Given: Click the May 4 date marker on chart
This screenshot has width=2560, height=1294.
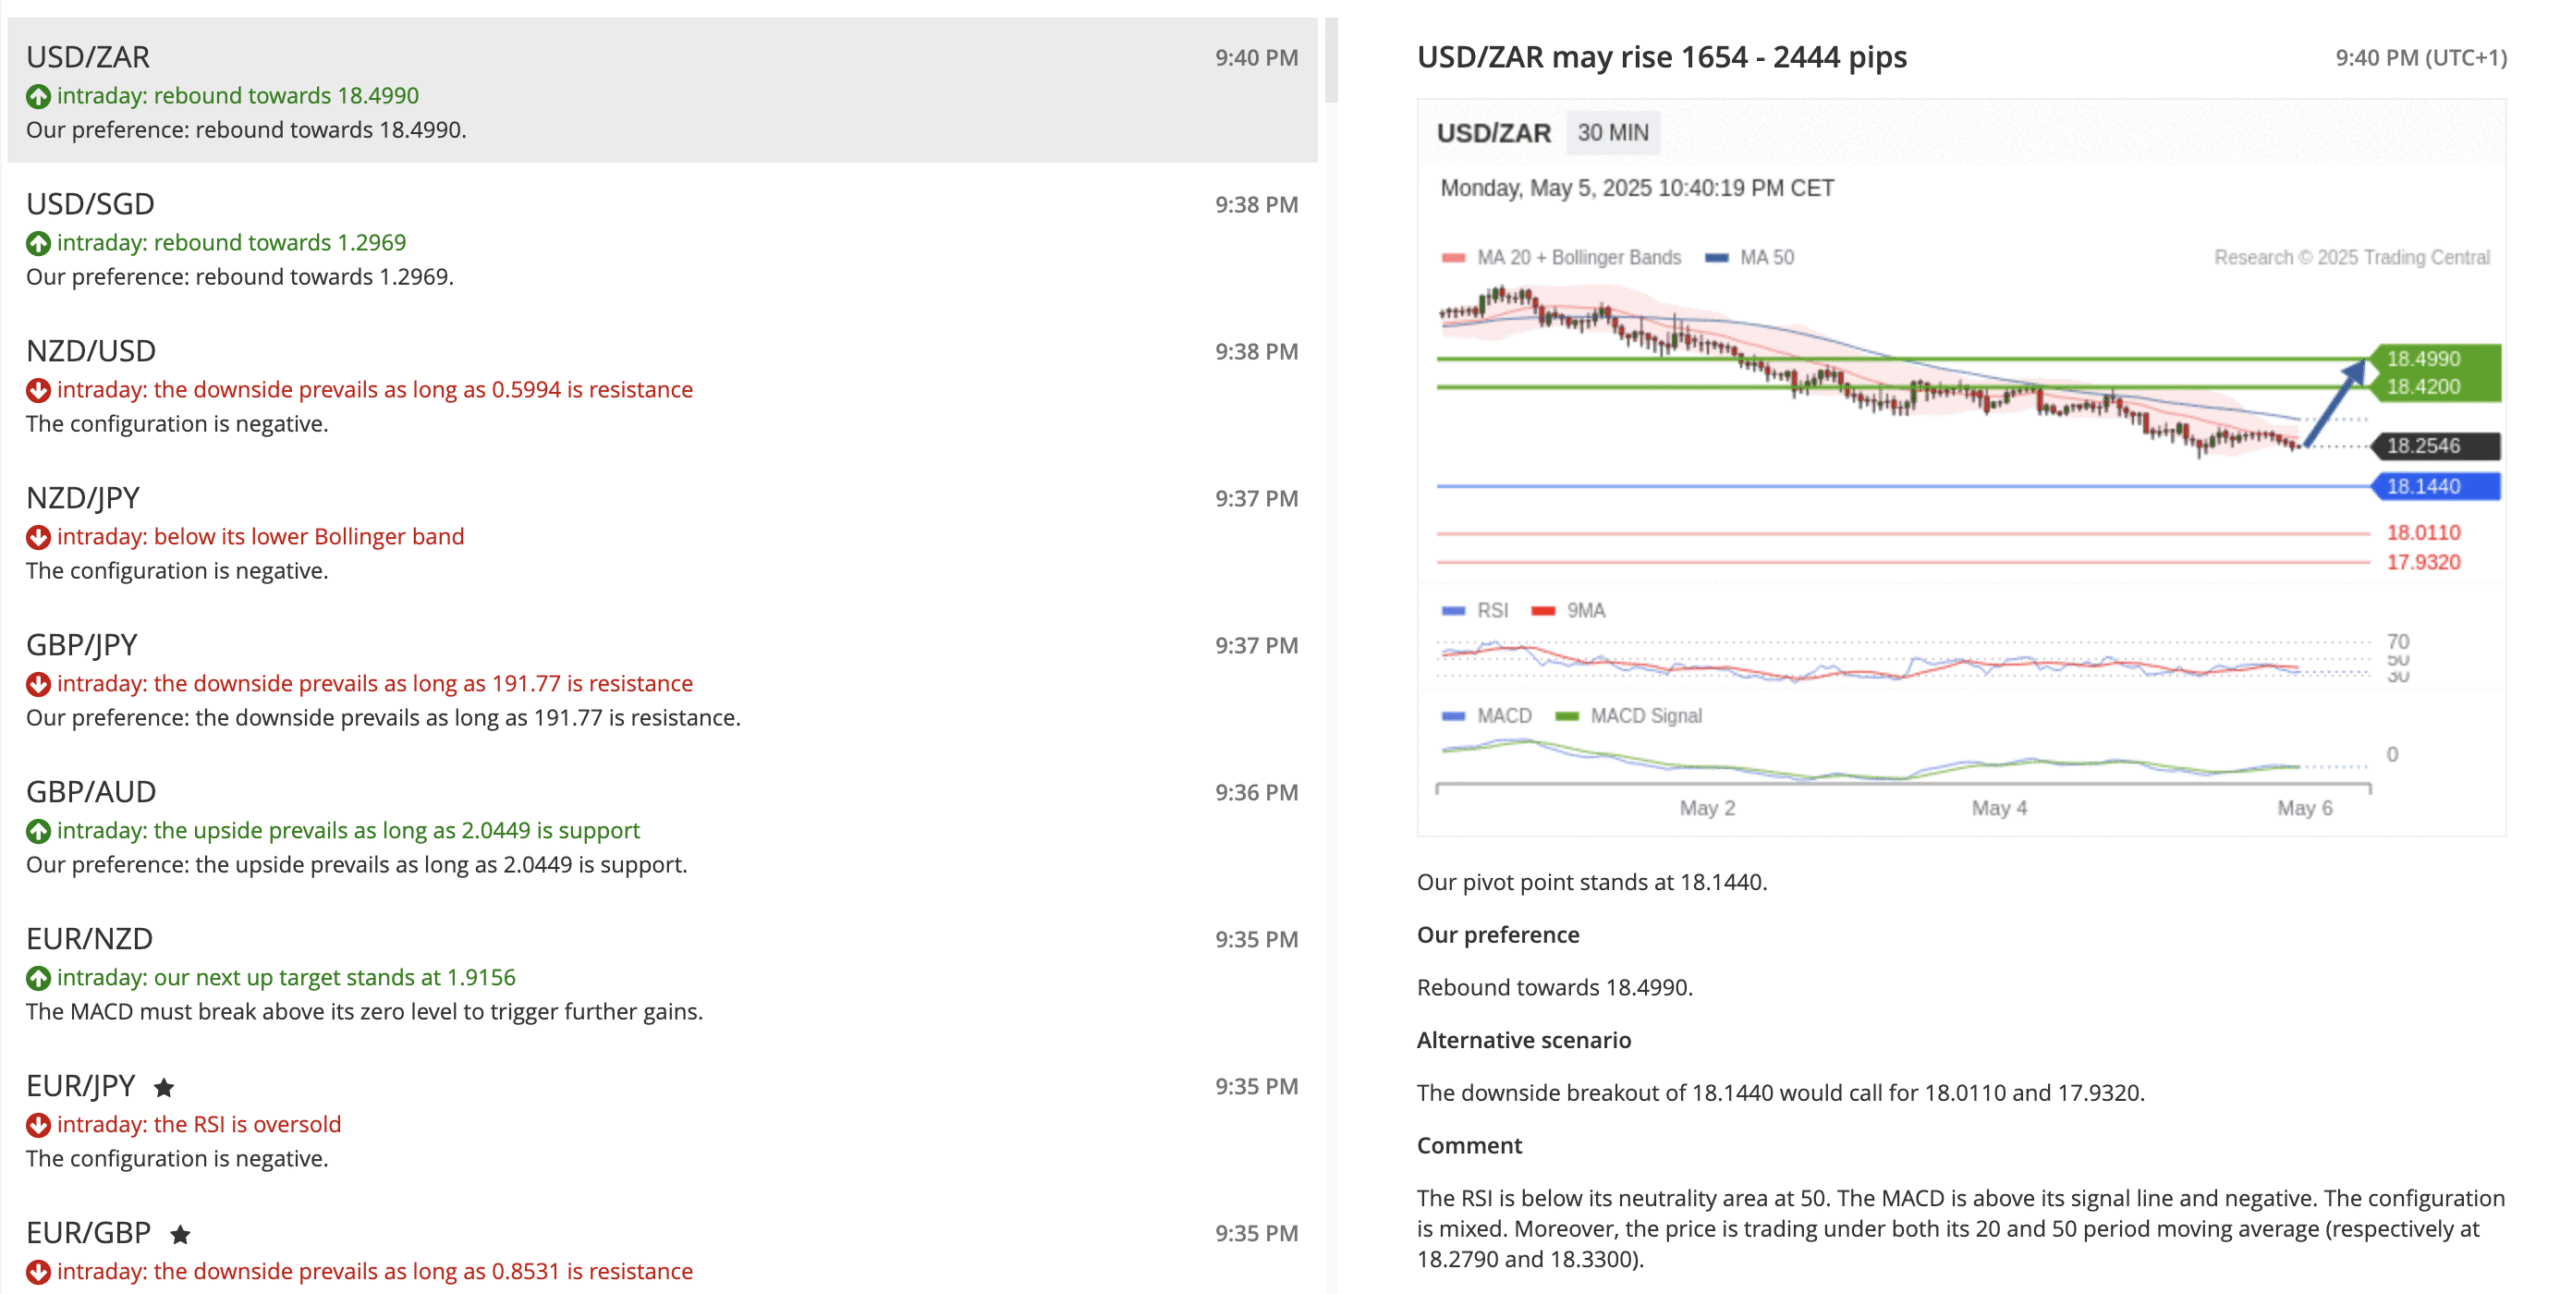Looking at the screenshot, I should pyautogui.click(x=1998, y=808).
